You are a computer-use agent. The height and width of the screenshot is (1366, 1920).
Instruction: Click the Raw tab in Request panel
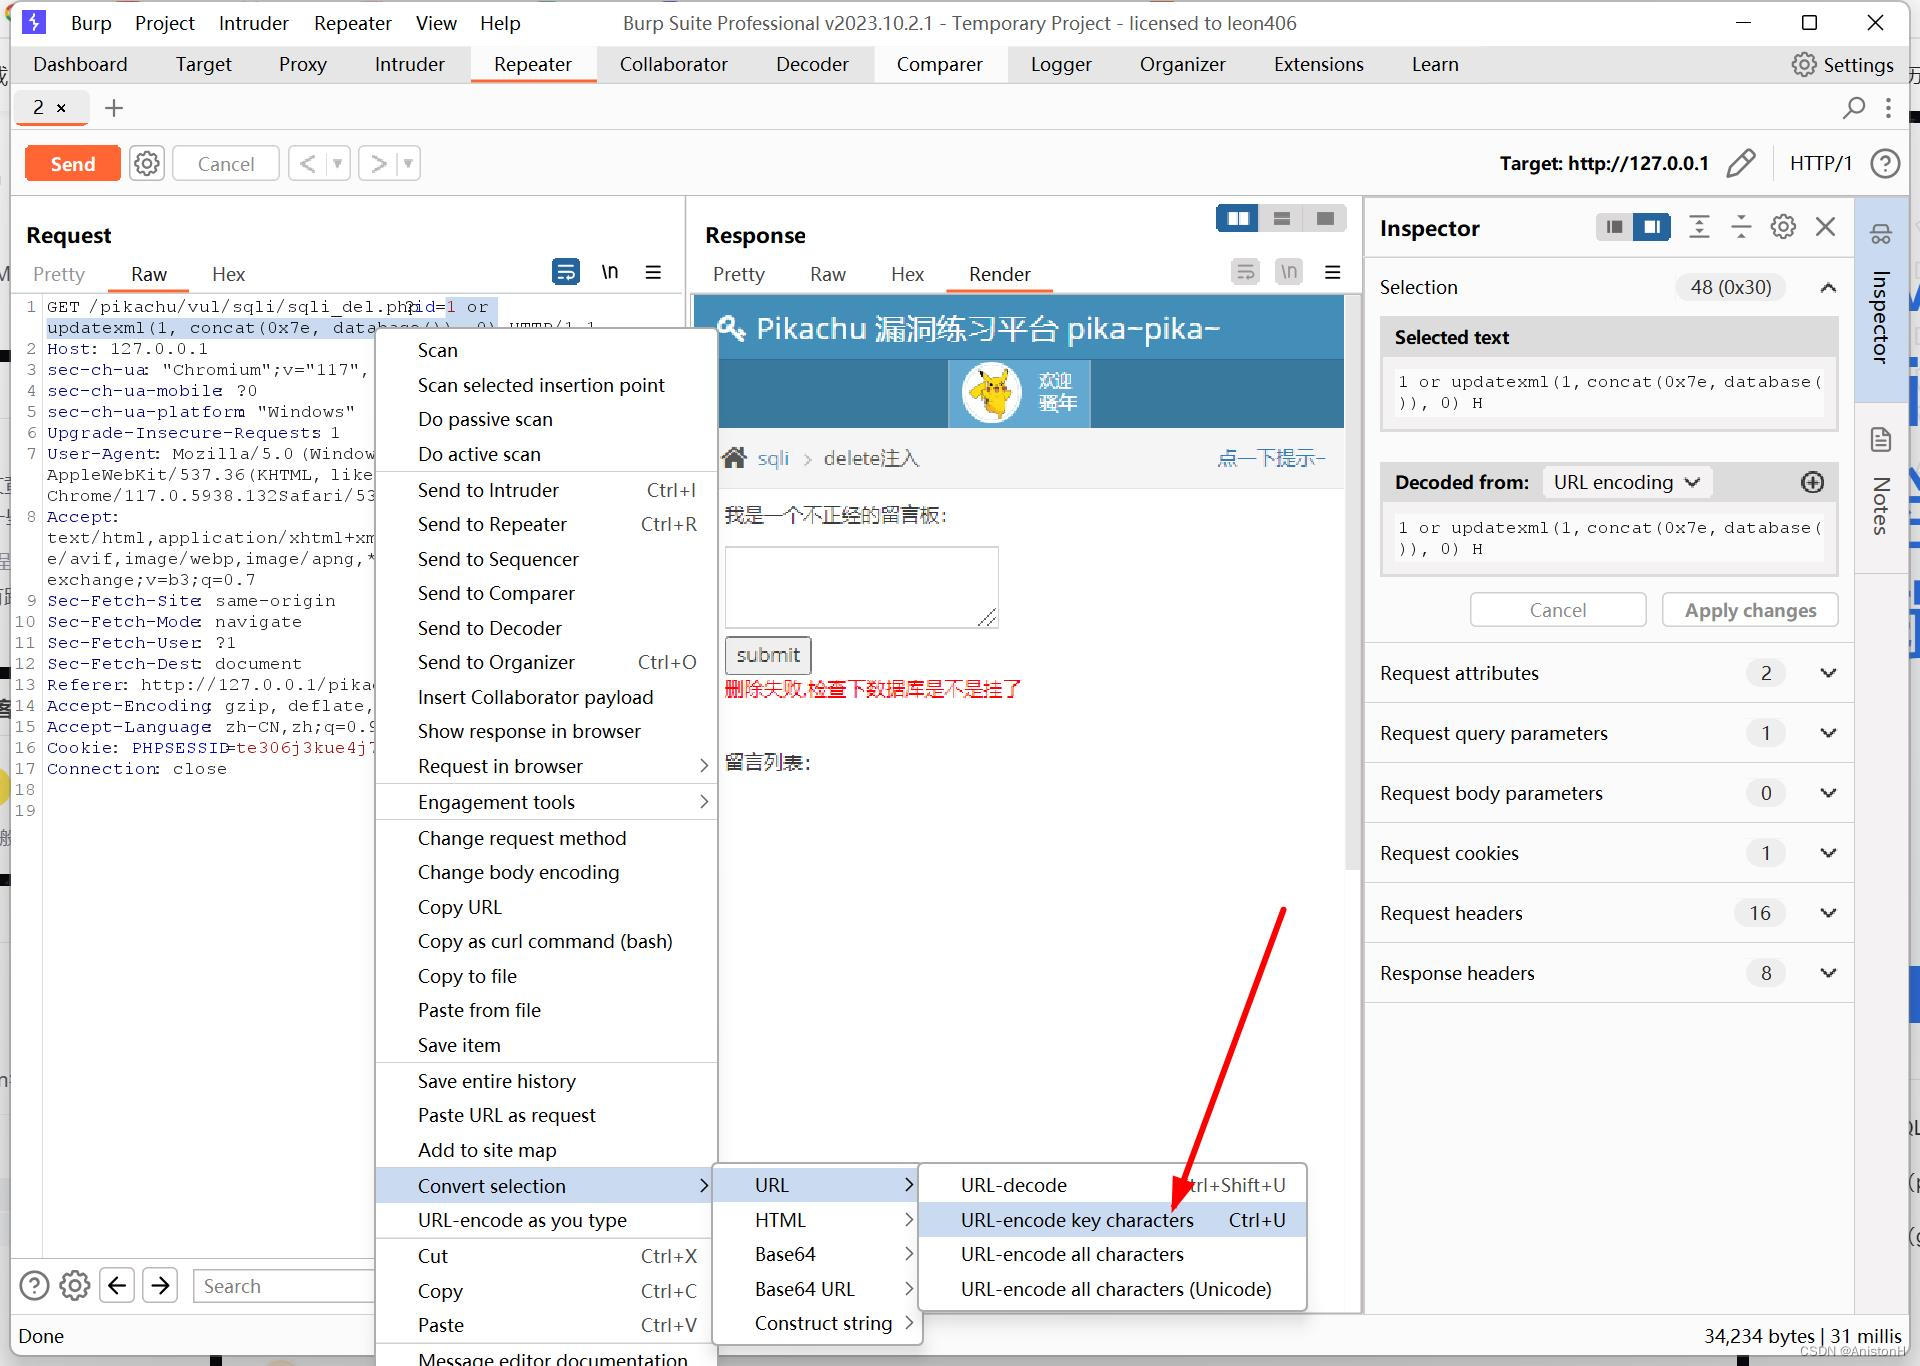(x=148, y=275)
